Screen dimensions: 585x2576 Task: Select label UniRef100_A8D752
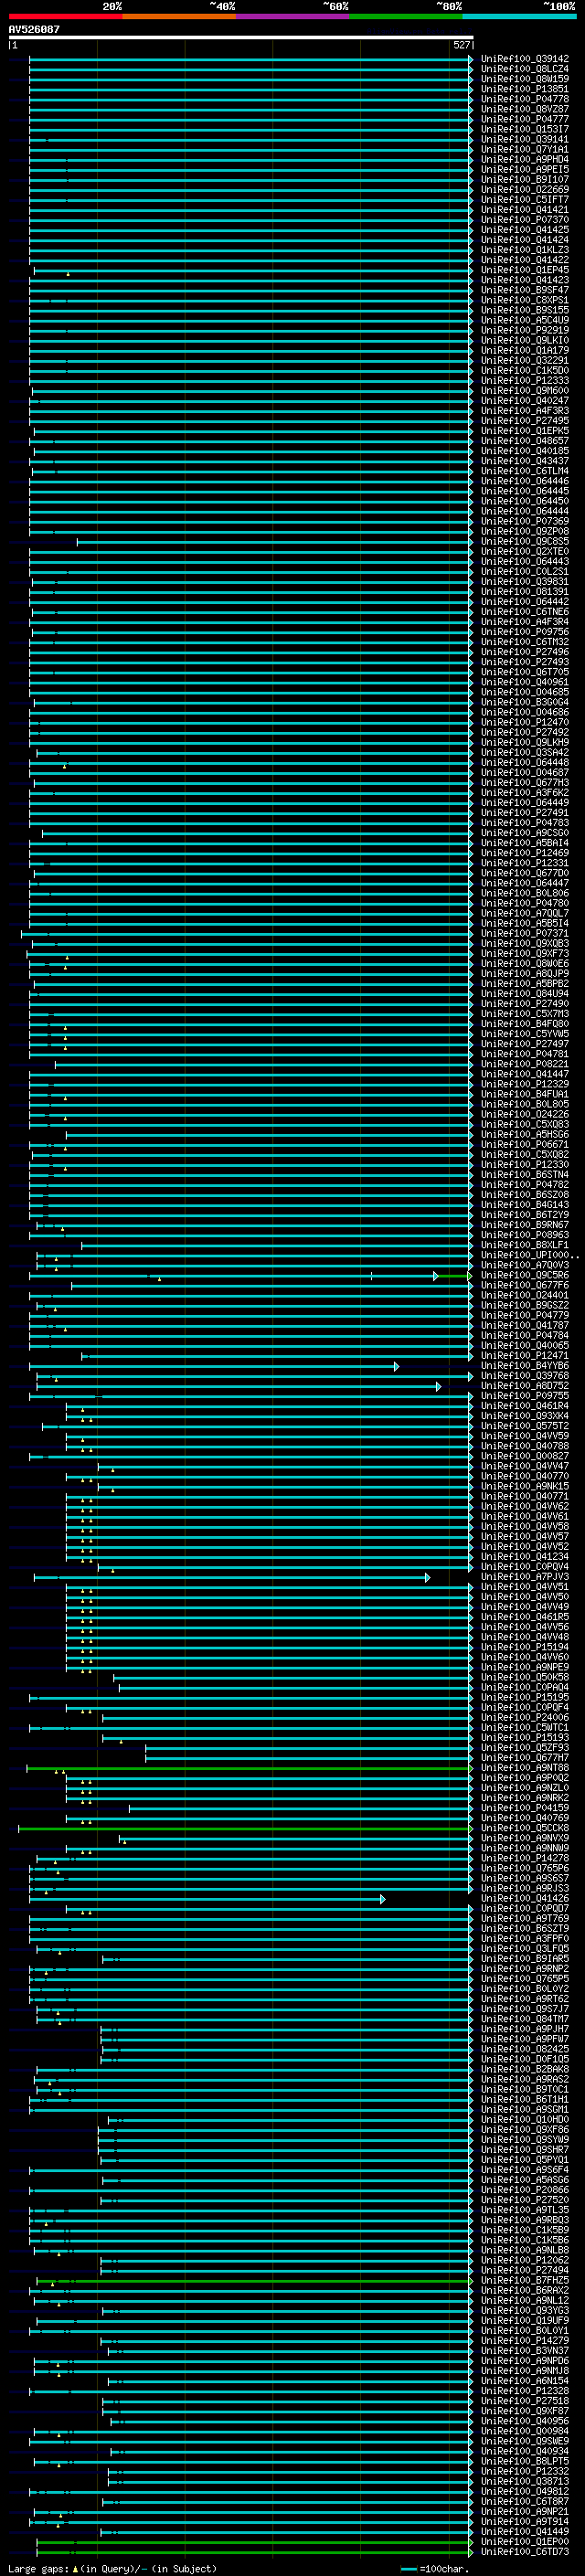click(x=525, y=1385)
